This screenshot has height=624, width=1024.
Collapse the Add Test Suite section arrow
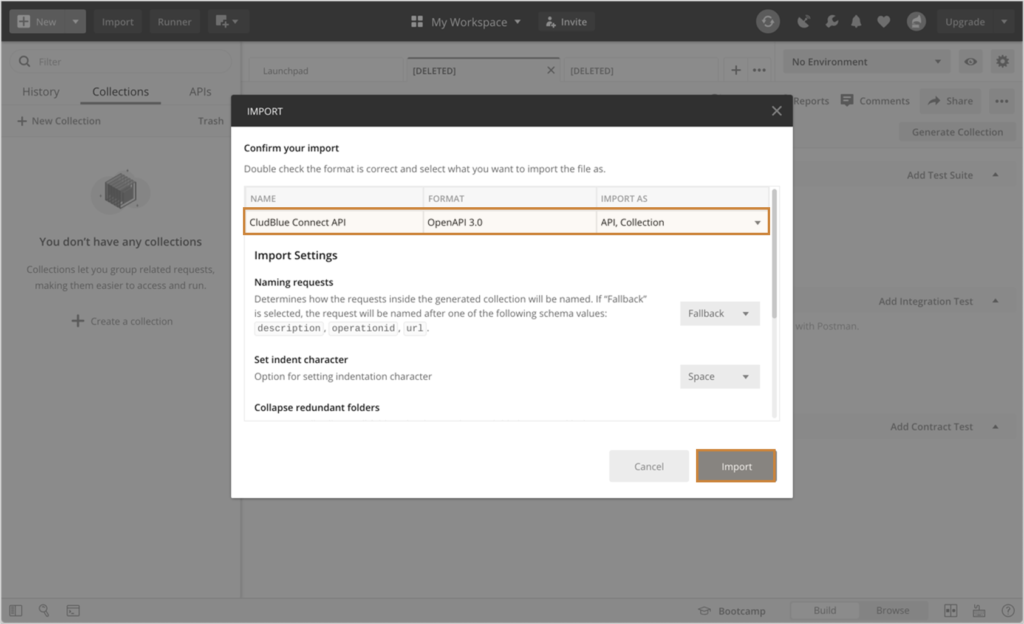(x=995, y=174)
